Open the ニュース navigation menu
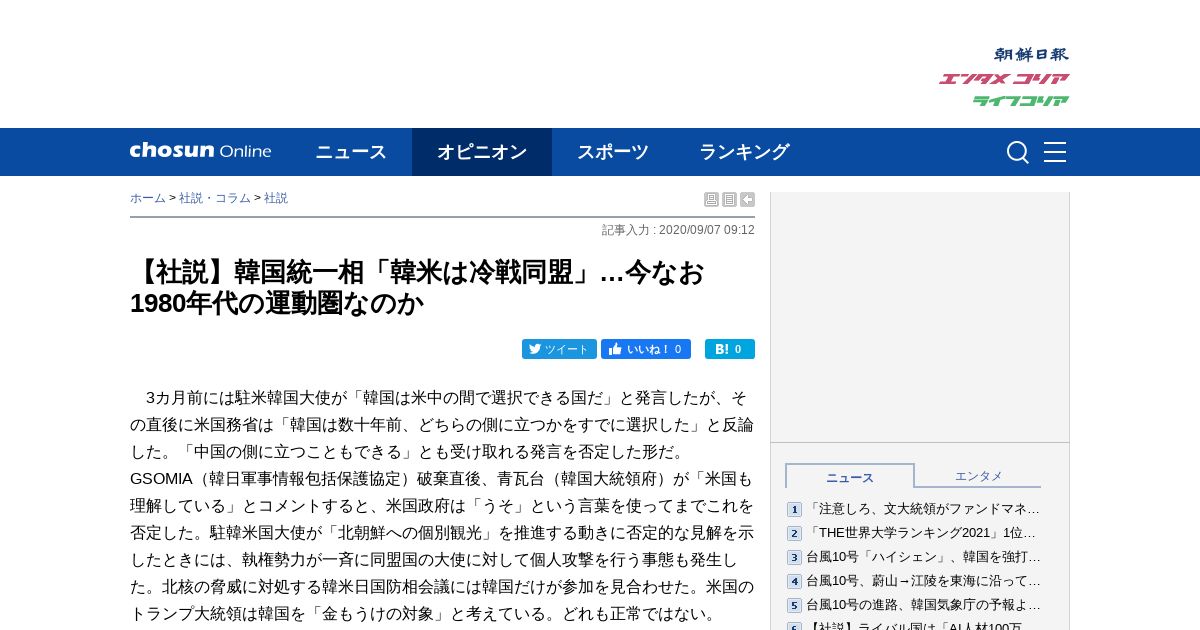Screen dimensions: 1200x630 (x=351, y=152)
